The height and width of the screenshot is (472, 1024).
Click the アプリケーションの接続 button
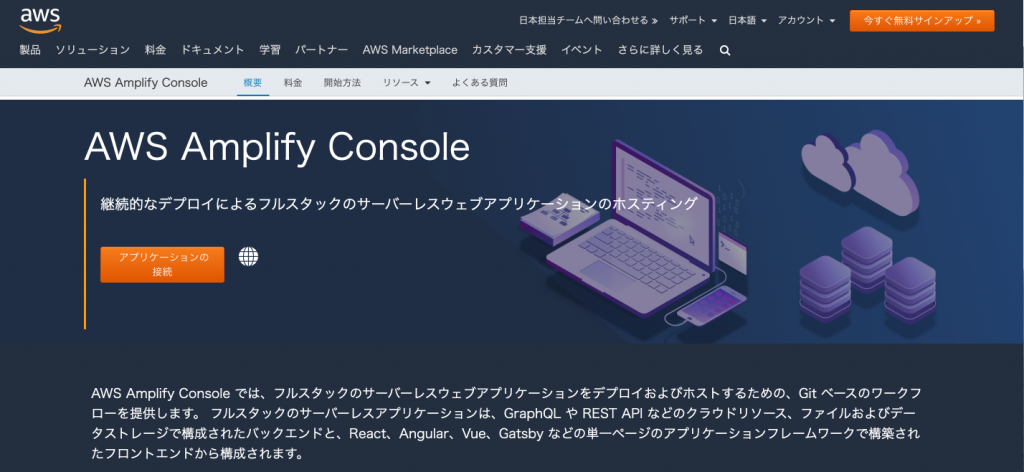coord(162,264)
